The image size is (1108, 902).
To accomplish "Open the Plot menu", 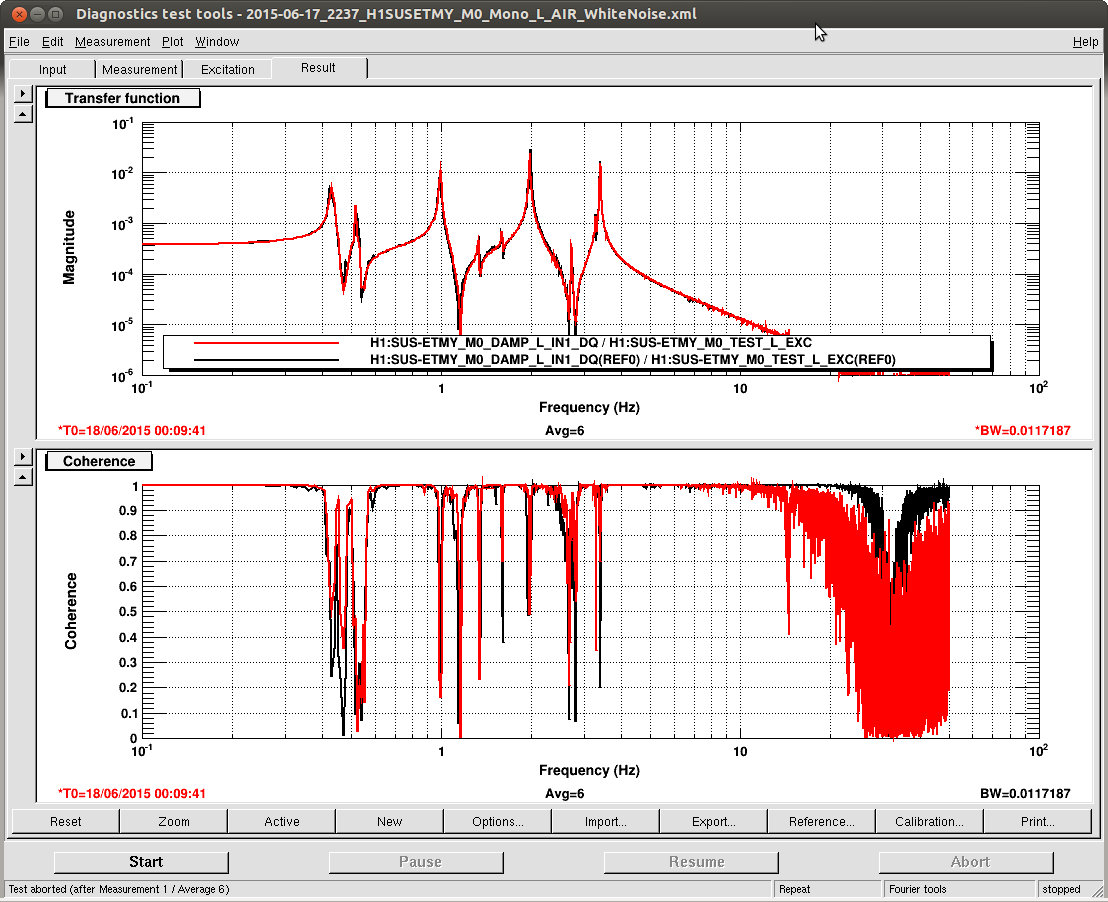I will point(172,42).
